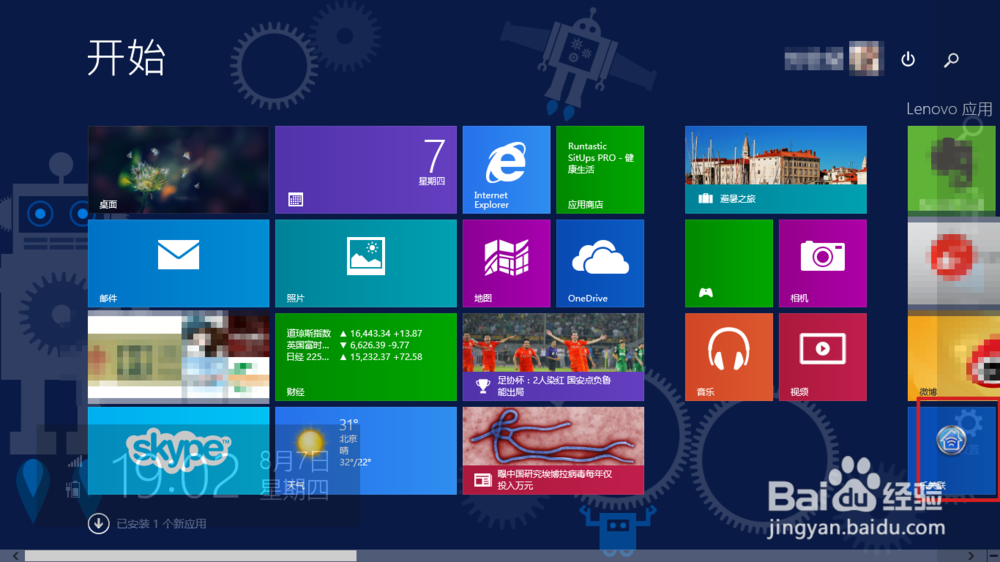This screenshot has width=1000, height=562.
Task: Open the Calendar tile showing 7 星期四
Action: coord(365,170)
